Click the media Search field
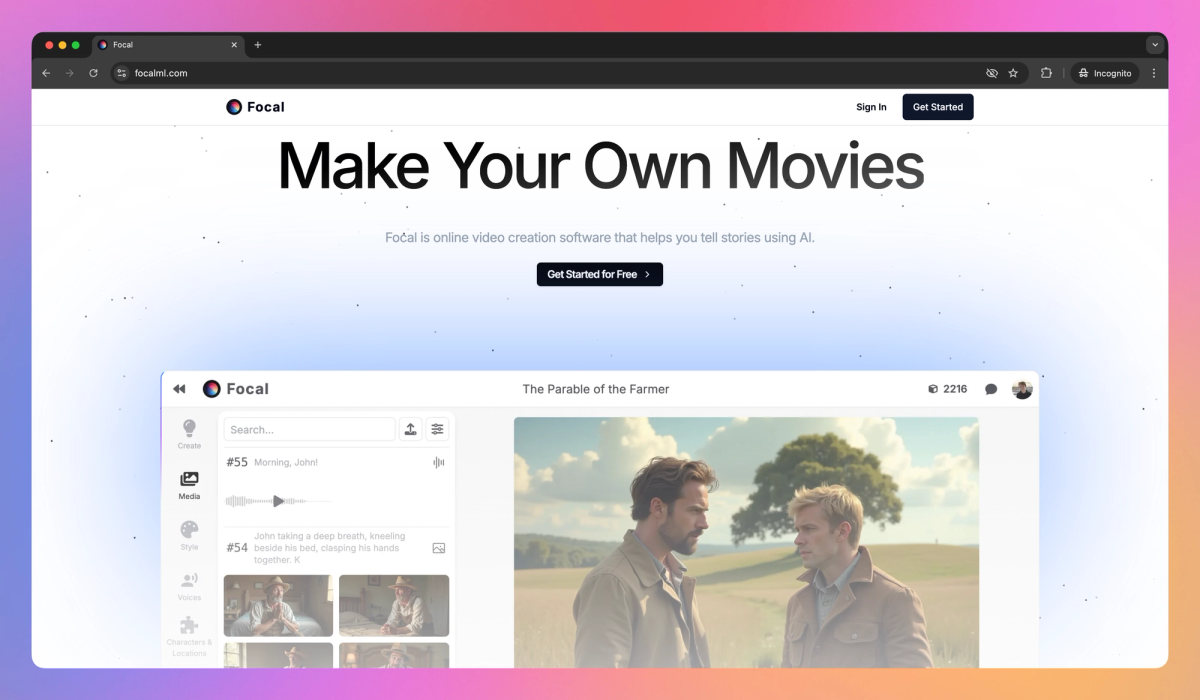The height and width of the screenshot is (700, 1200). point(309,429)
